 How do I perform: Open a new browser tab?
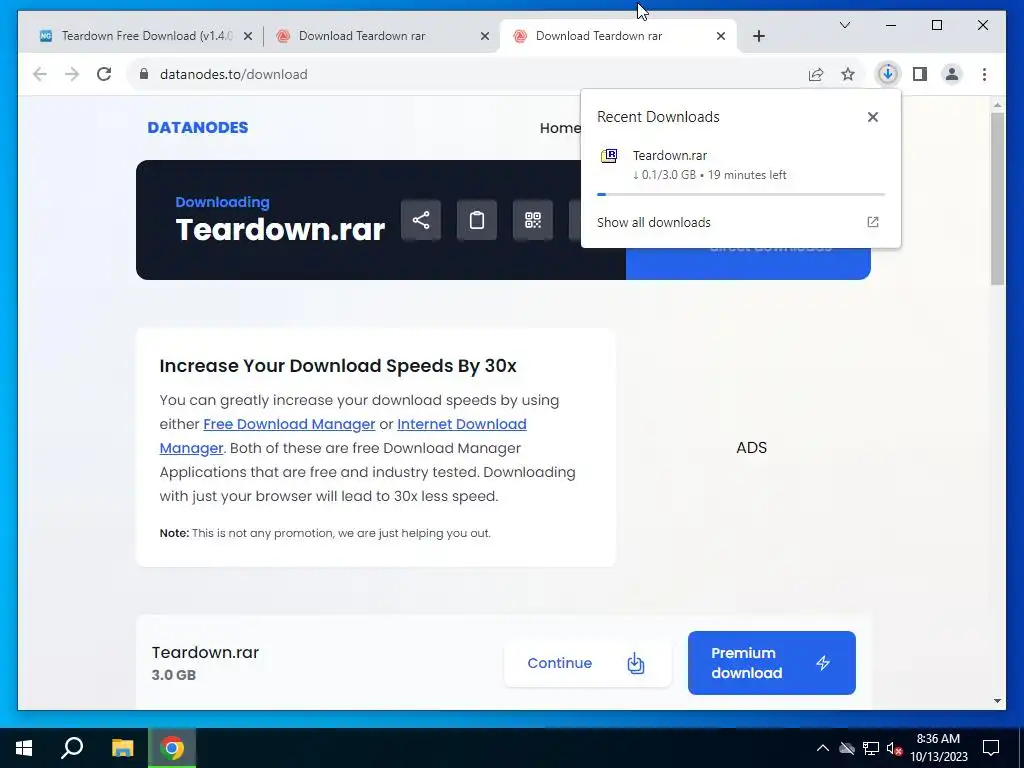click(x=758, y=36)
